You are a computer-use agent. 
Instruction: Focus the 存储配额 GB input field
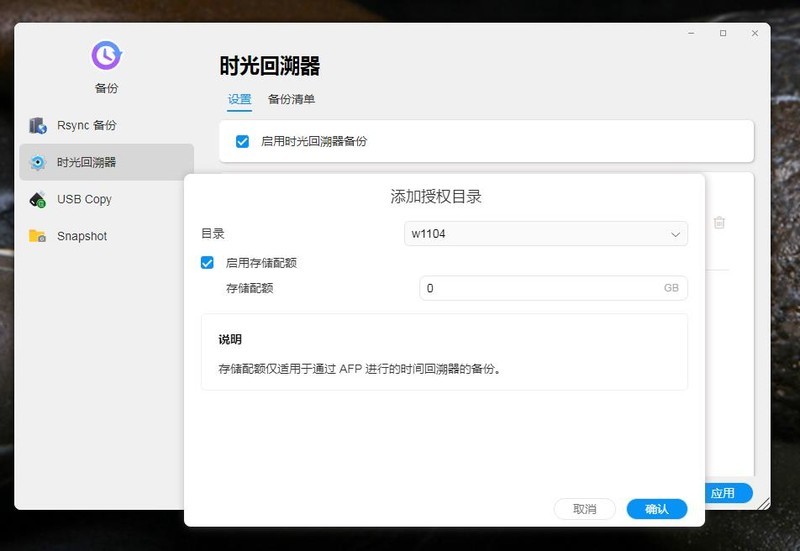(553, 288)
